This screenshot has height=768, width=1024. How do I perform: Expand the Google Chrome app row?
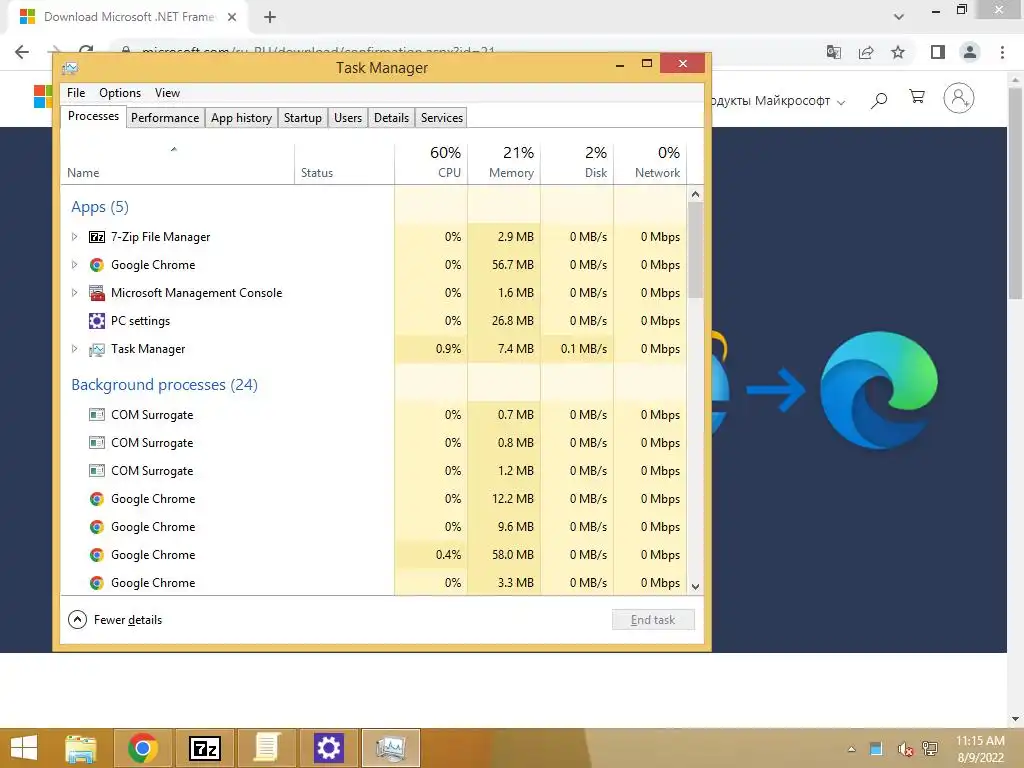74,264
